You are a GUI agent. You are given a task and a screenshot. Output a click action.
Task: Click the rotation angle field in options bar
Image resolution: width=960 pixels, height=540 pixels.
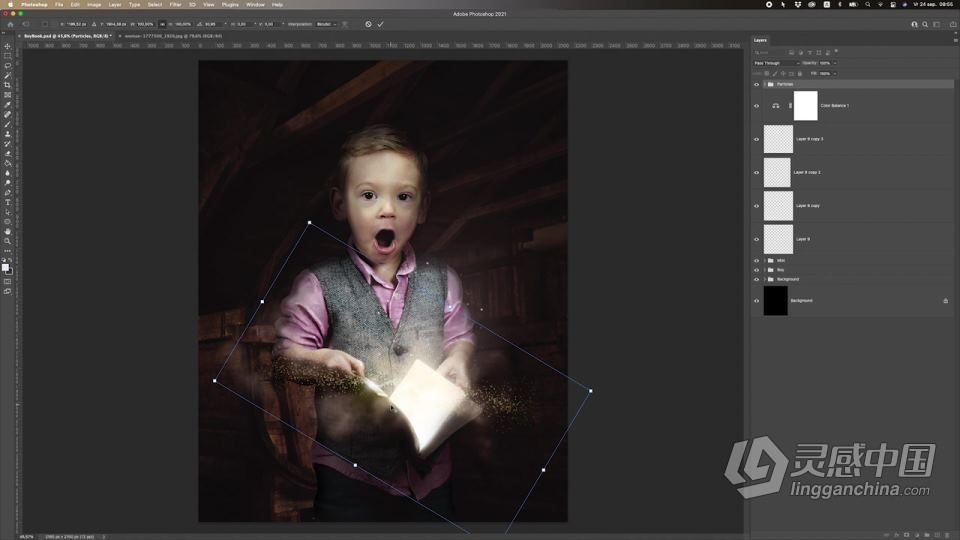coord(214,24)
